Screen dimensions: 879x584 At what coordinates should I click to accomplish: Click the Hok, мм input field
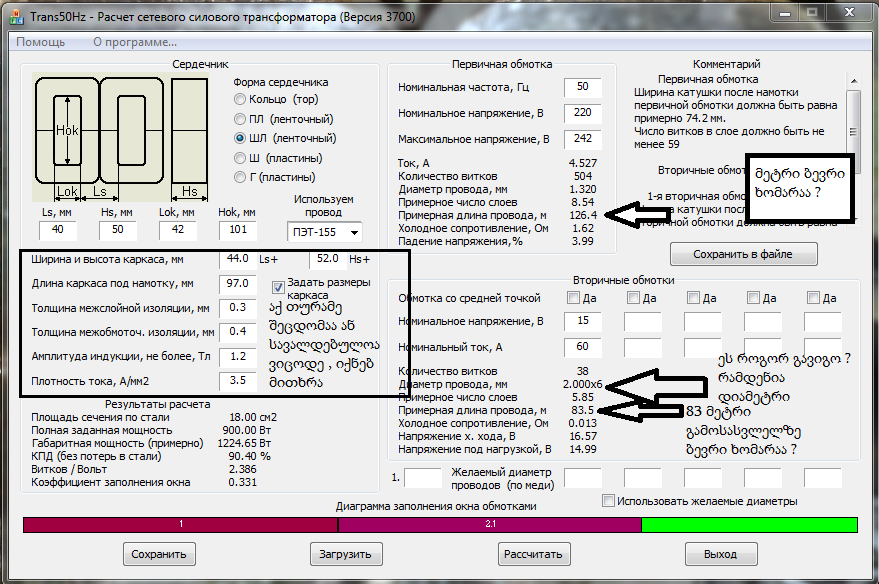click(238, 229)
